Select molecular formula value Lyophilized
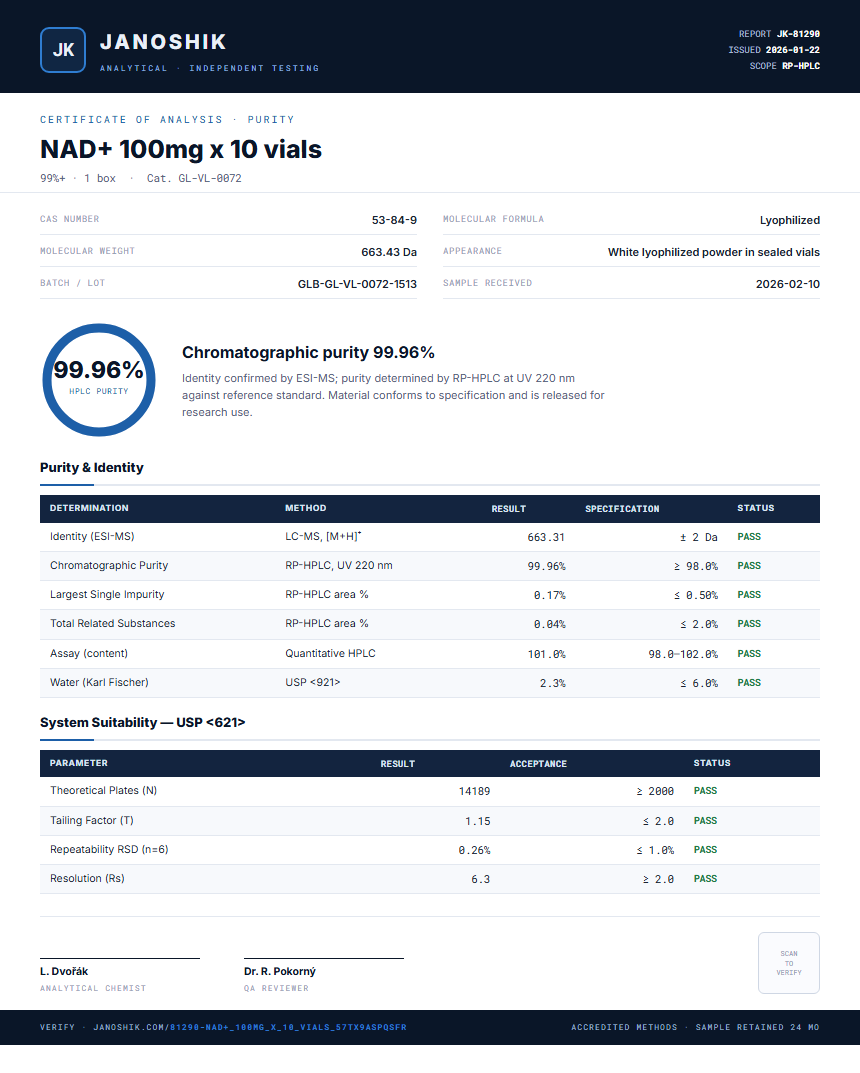Screen dimensions: 860x1073 [790, 220]
